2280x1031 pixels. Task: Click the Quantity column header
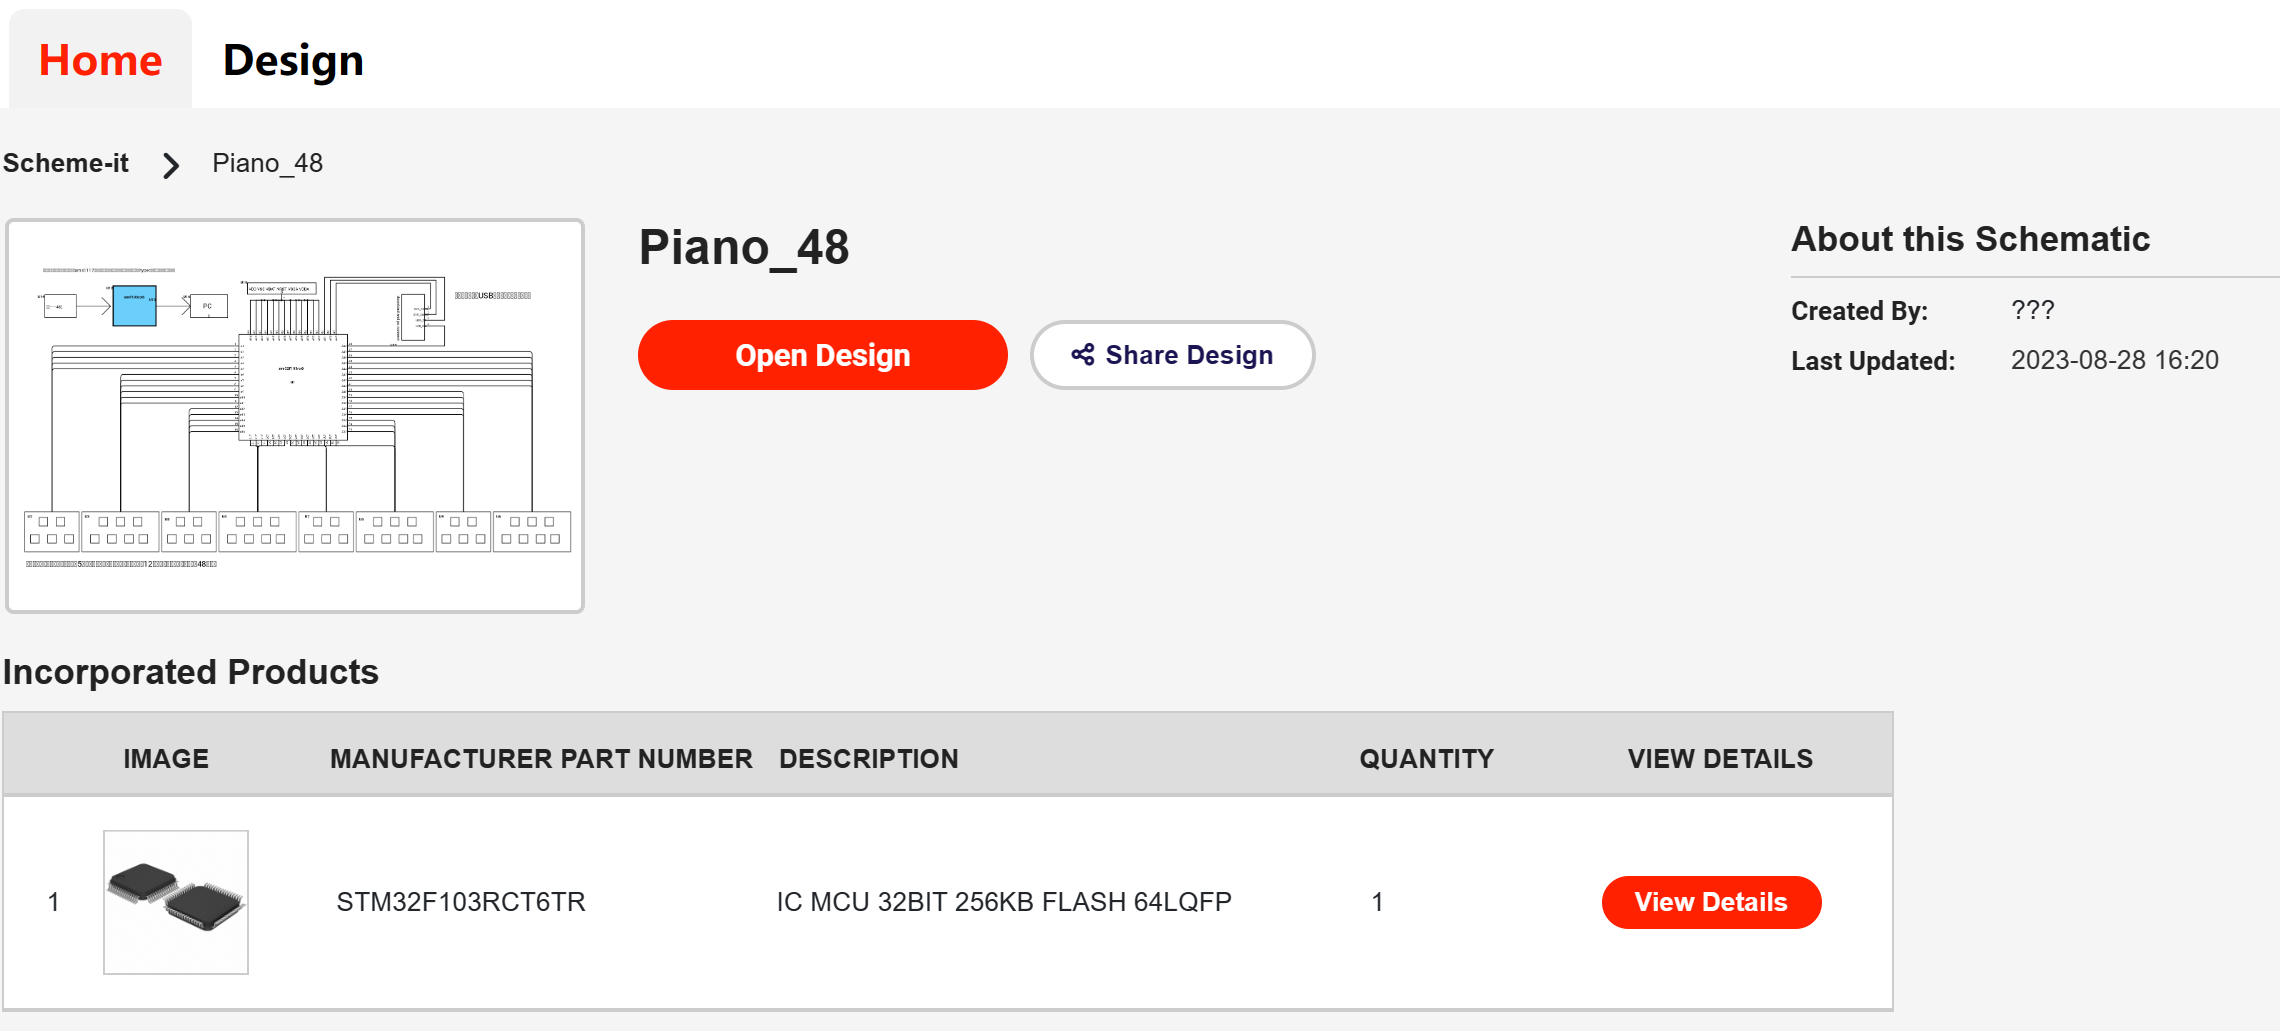point(1426,759)
